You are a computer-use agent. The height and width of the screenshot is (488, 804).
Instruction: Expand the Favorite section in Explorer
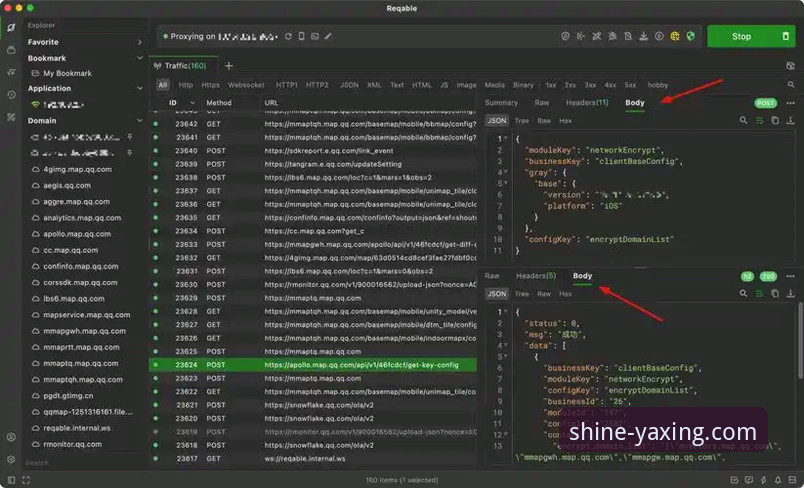pyautogui.click(x=139, y=42)
